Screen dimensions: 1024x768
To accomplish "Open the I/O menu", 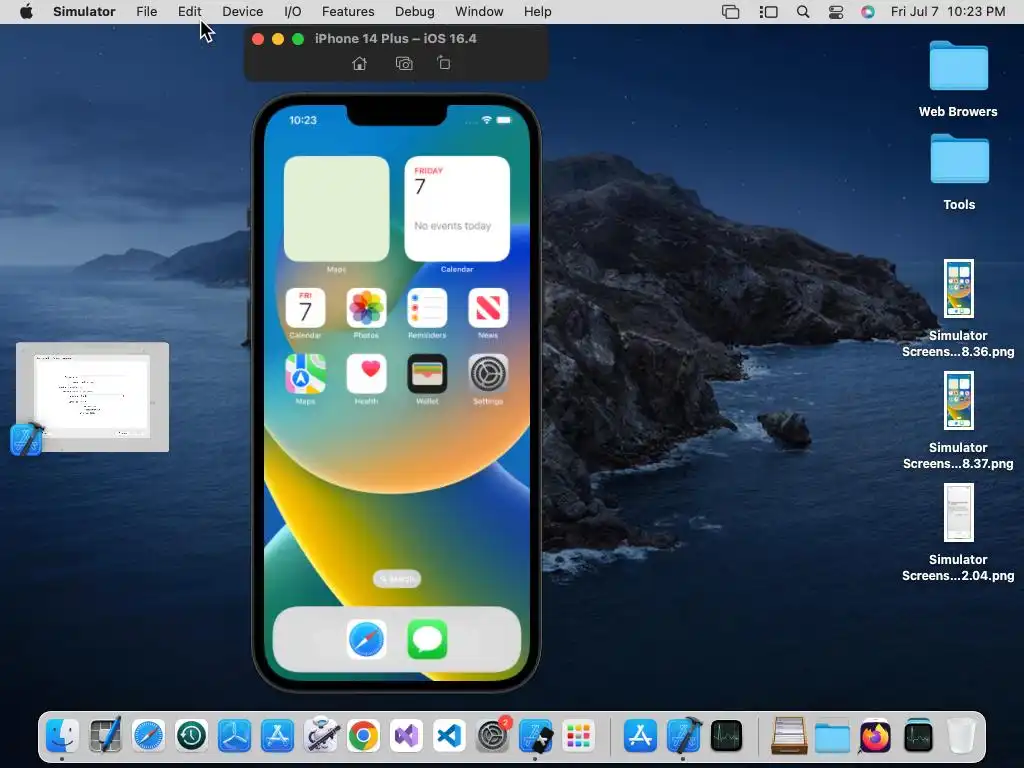I will click(293, 12).
